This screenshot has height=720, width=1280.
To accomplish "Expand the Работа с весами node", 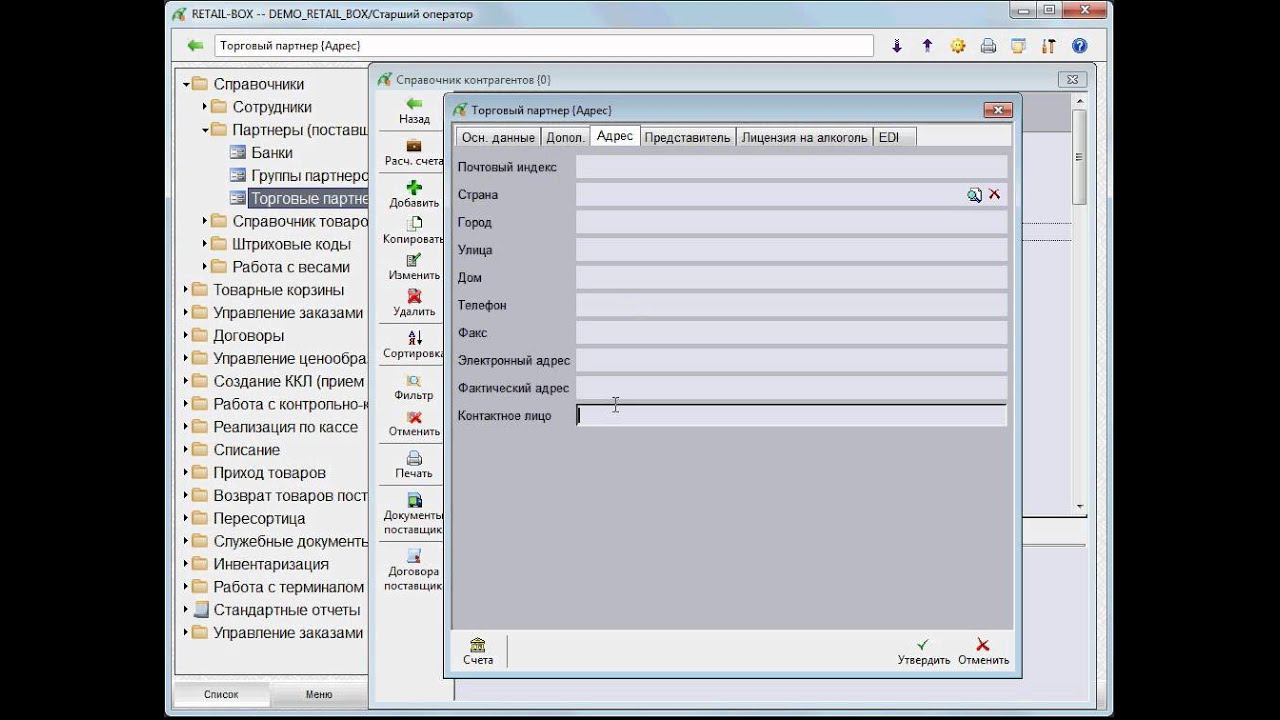I will (205, 267).
